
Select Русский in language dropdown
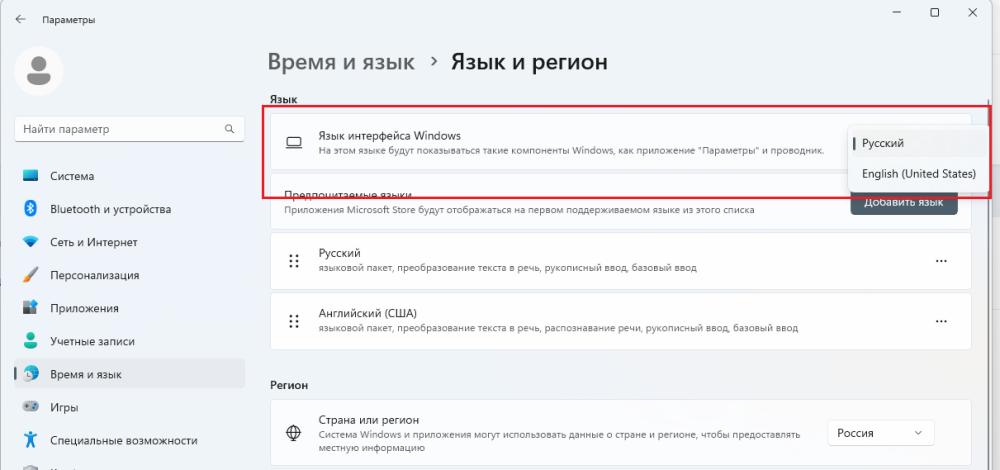pos(883,143)
